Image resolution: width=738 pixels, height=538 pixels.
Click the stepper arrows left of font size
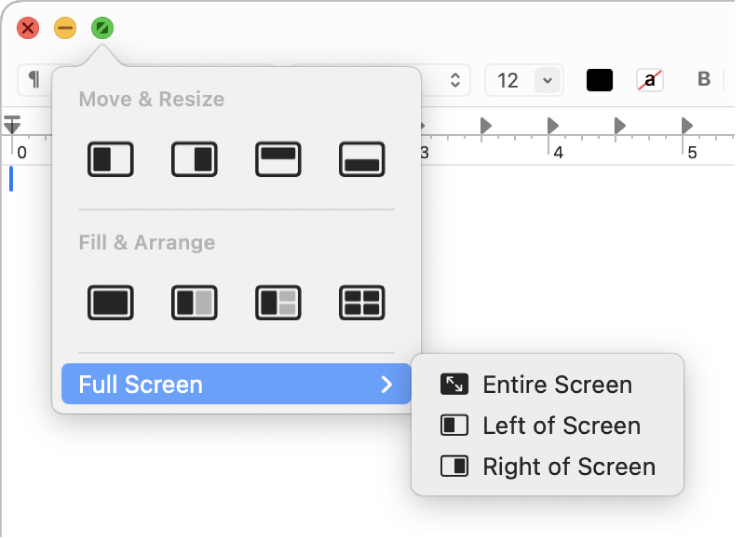pos(457,80)
